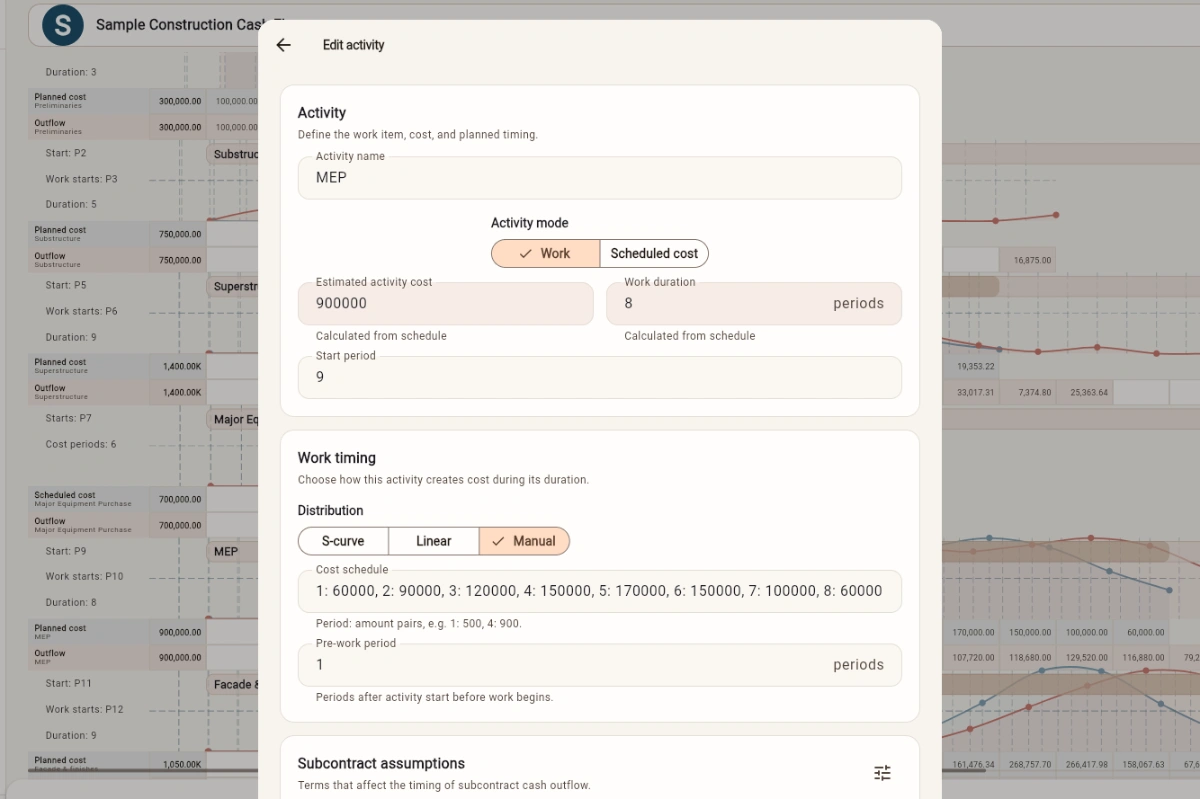Click the circular S project avatar
Image resolution: width=1200 pixels, height=799 pixels.
pyautogui.click(x=63, y=25)
